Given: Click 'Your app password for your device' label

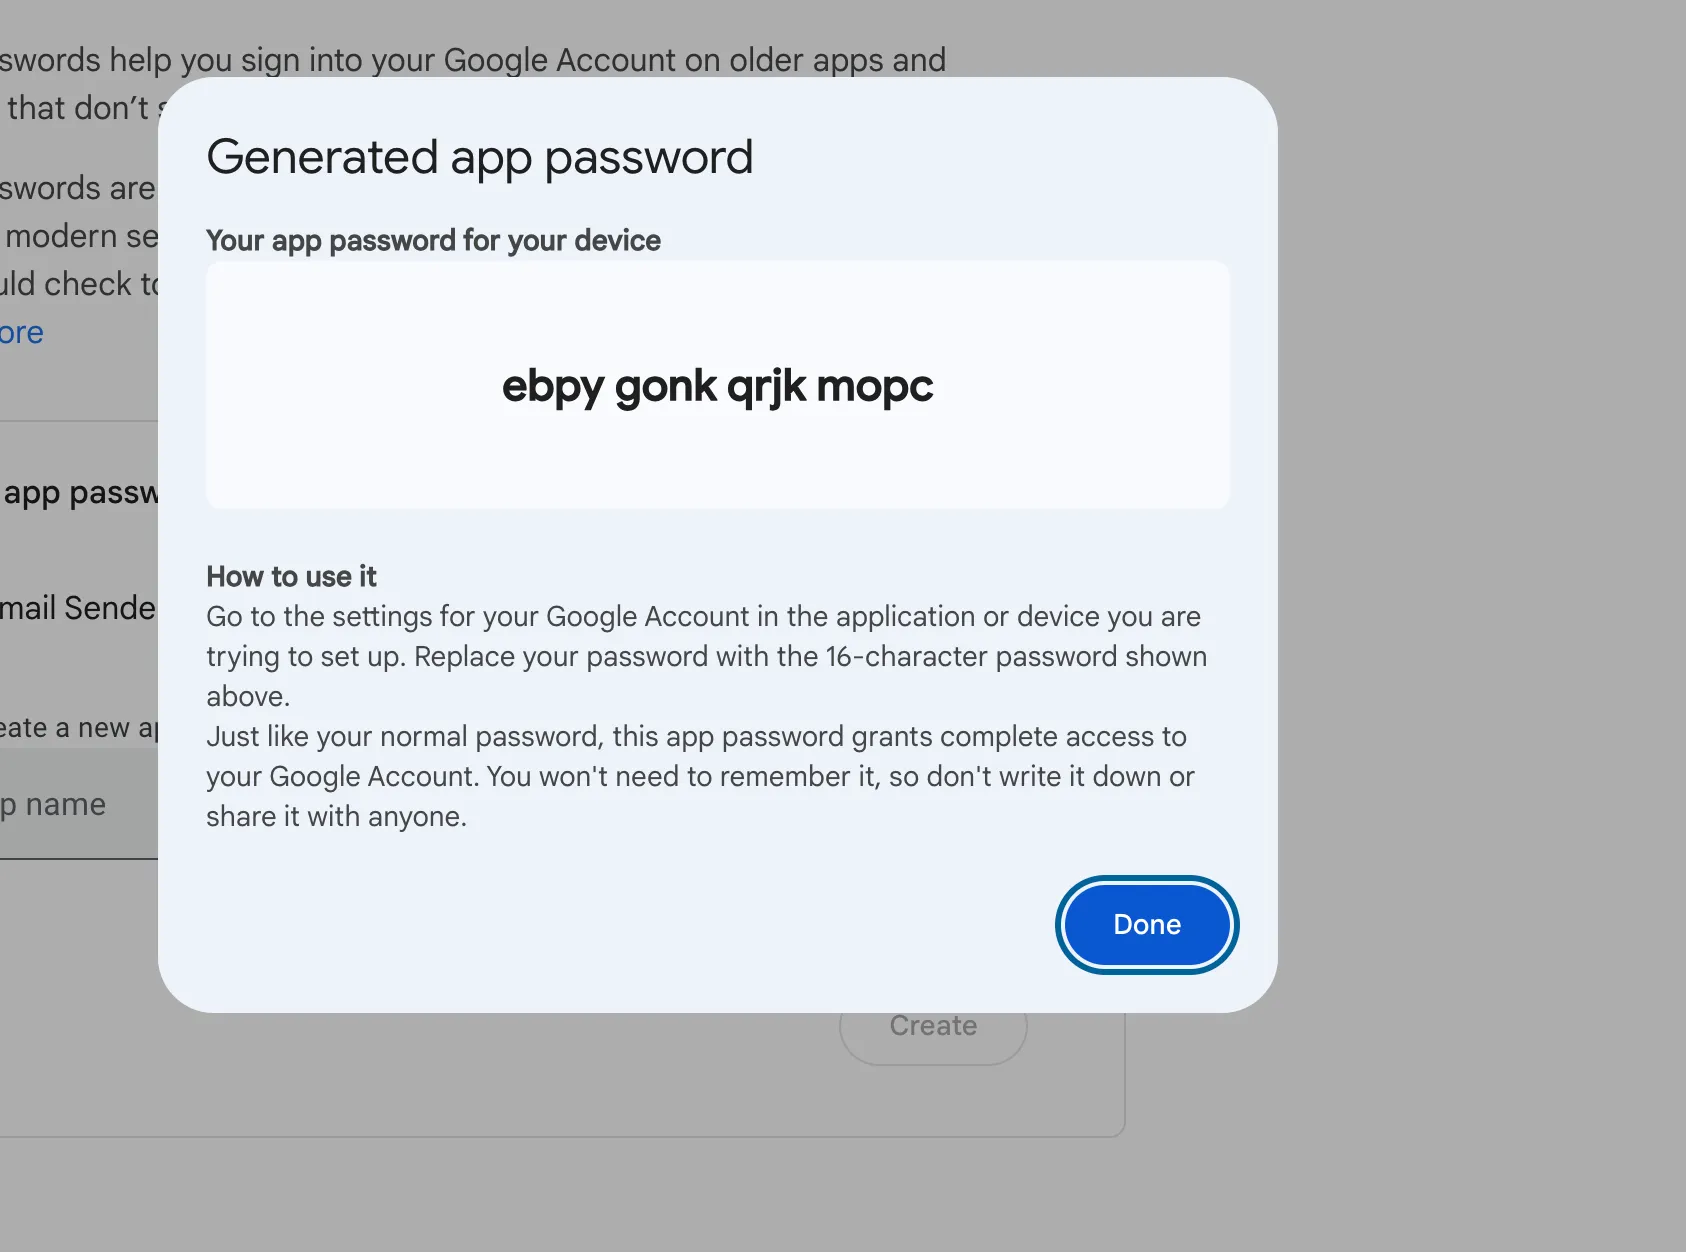Looking at the screenshot, I should tap(433, 241).
